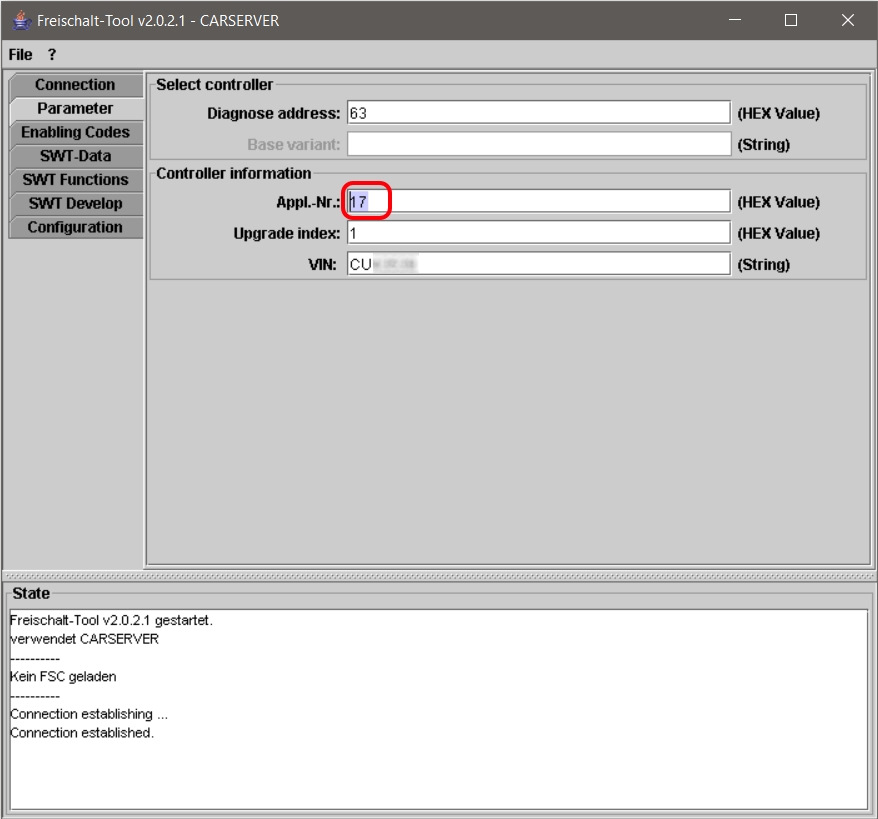The width and height of the screenshot is (878, 819).
Task: Switch to the Connection tab
Action: [76, 85]
